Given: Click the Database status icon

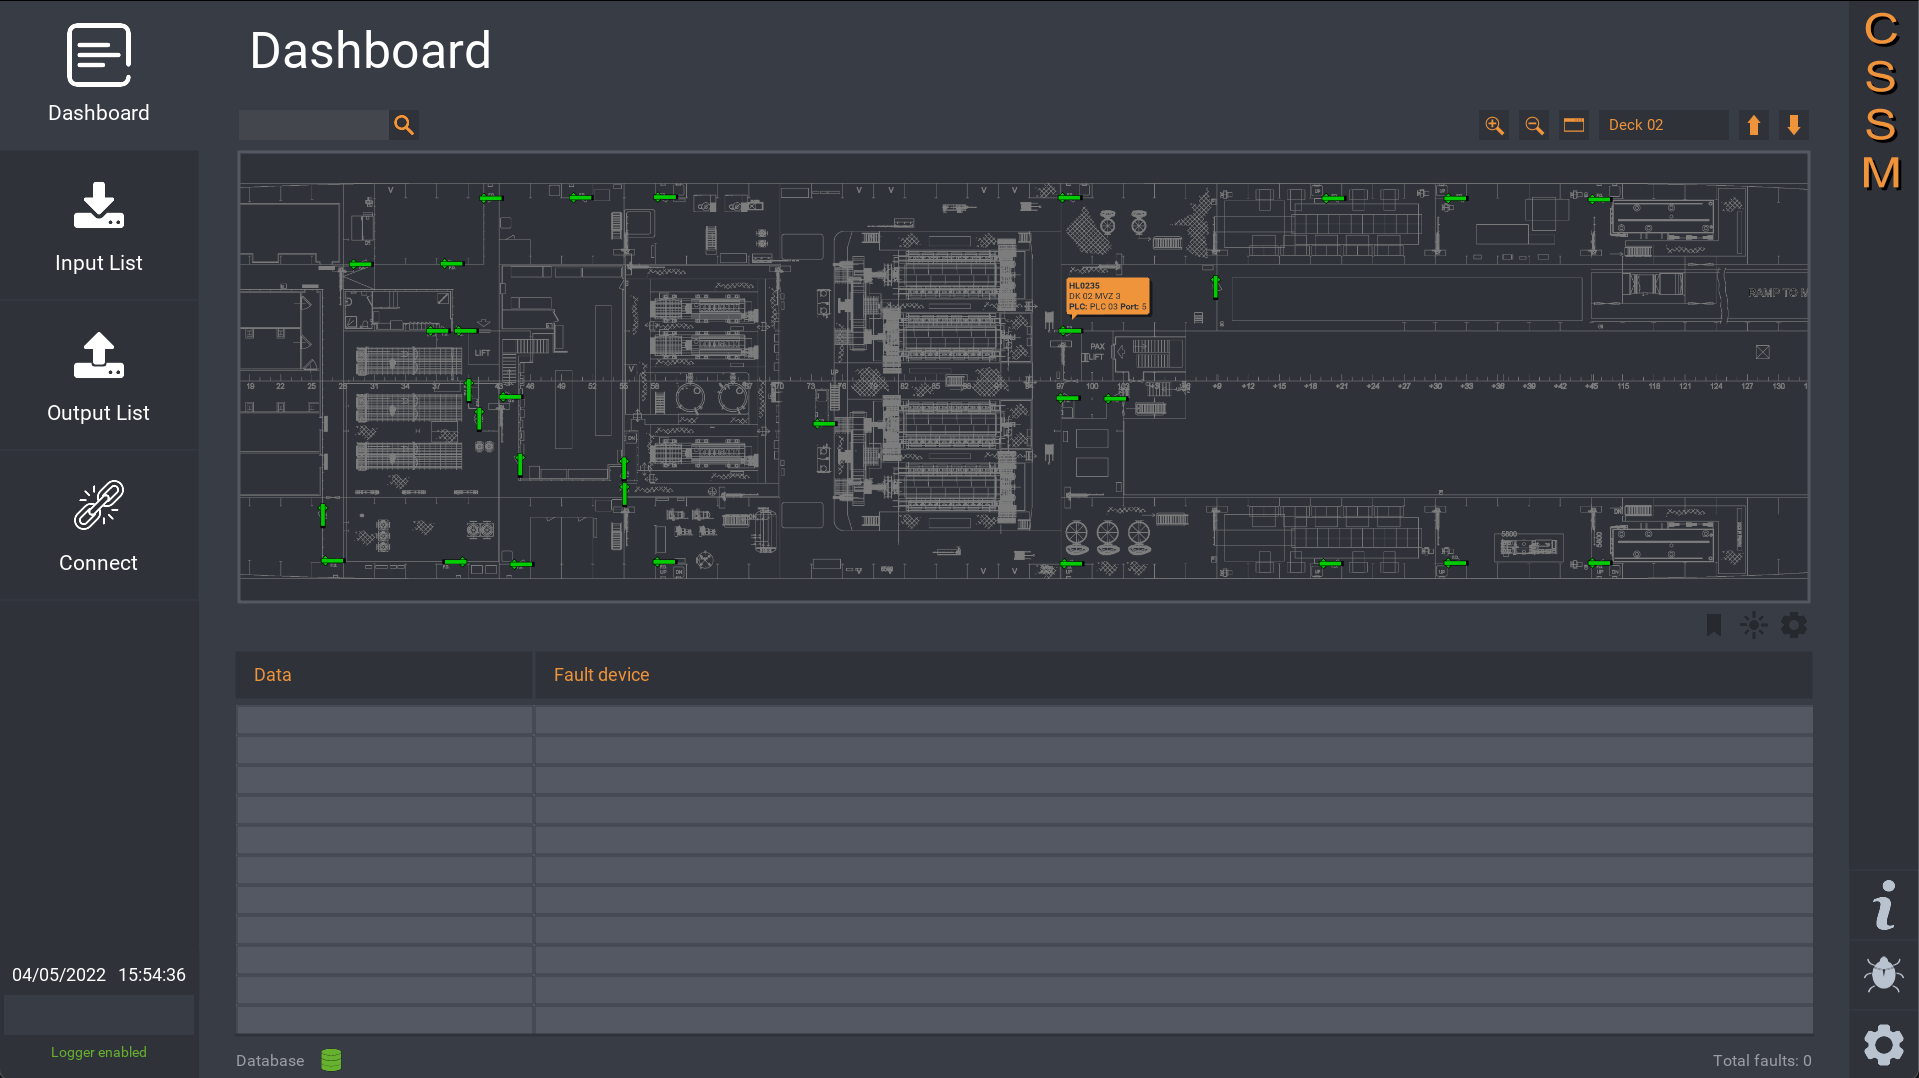Looking at the screenshot, I should click(x=331, y=1060).
